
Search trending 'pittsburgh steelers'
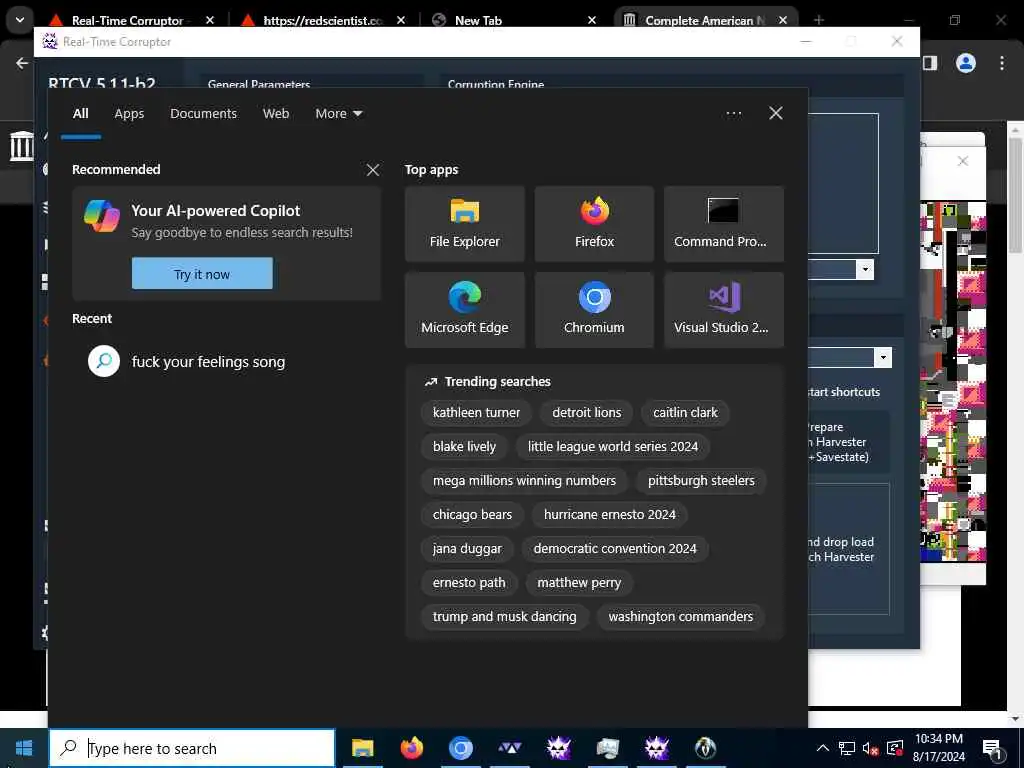pyautogui.click(x=701, y=481)
